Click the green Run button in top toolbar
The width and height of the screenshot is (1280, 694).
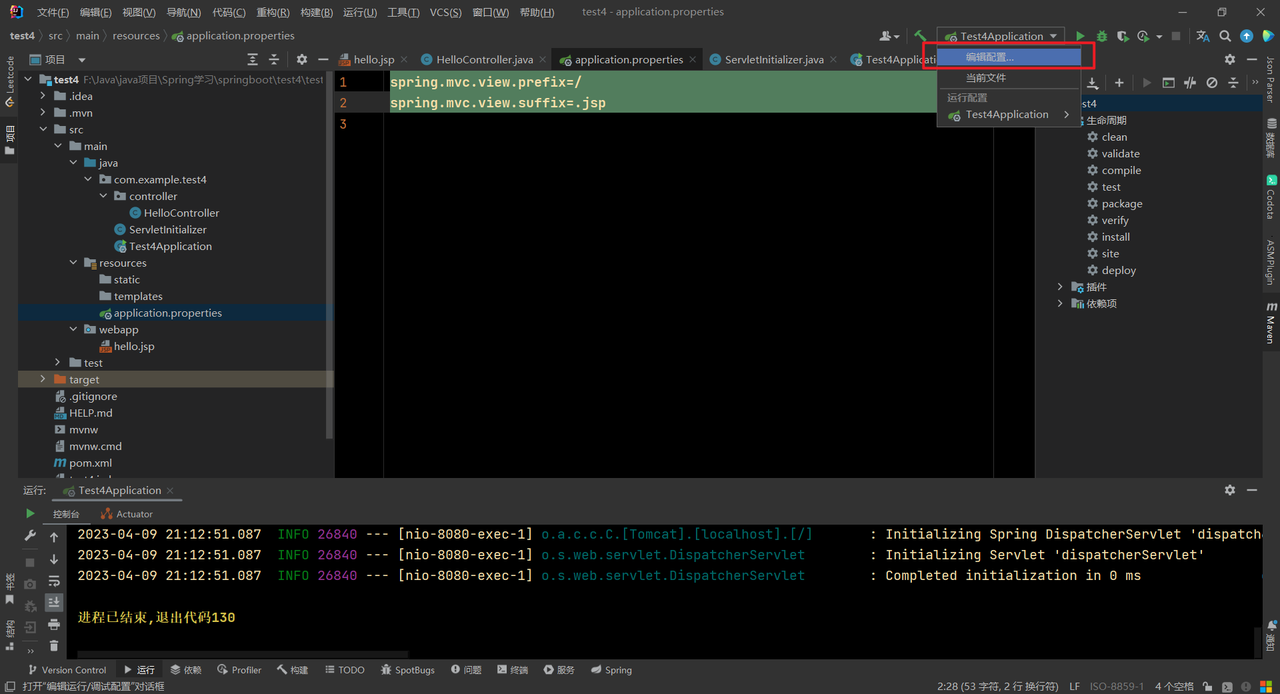pos(1080,36)
